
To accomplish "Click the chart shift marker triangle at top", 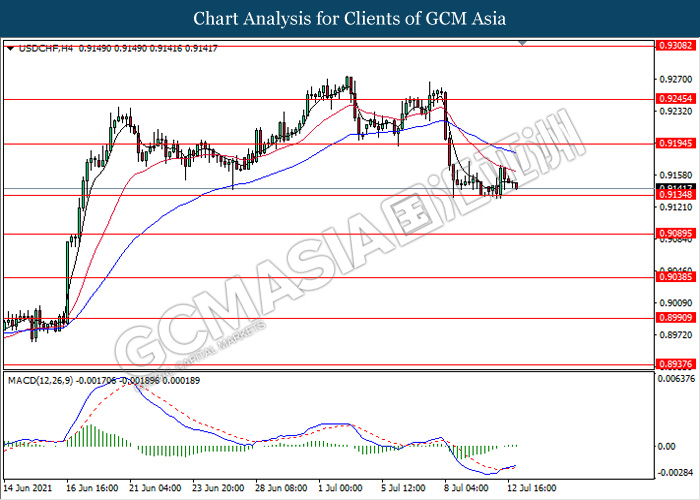I will pos(522,43).
